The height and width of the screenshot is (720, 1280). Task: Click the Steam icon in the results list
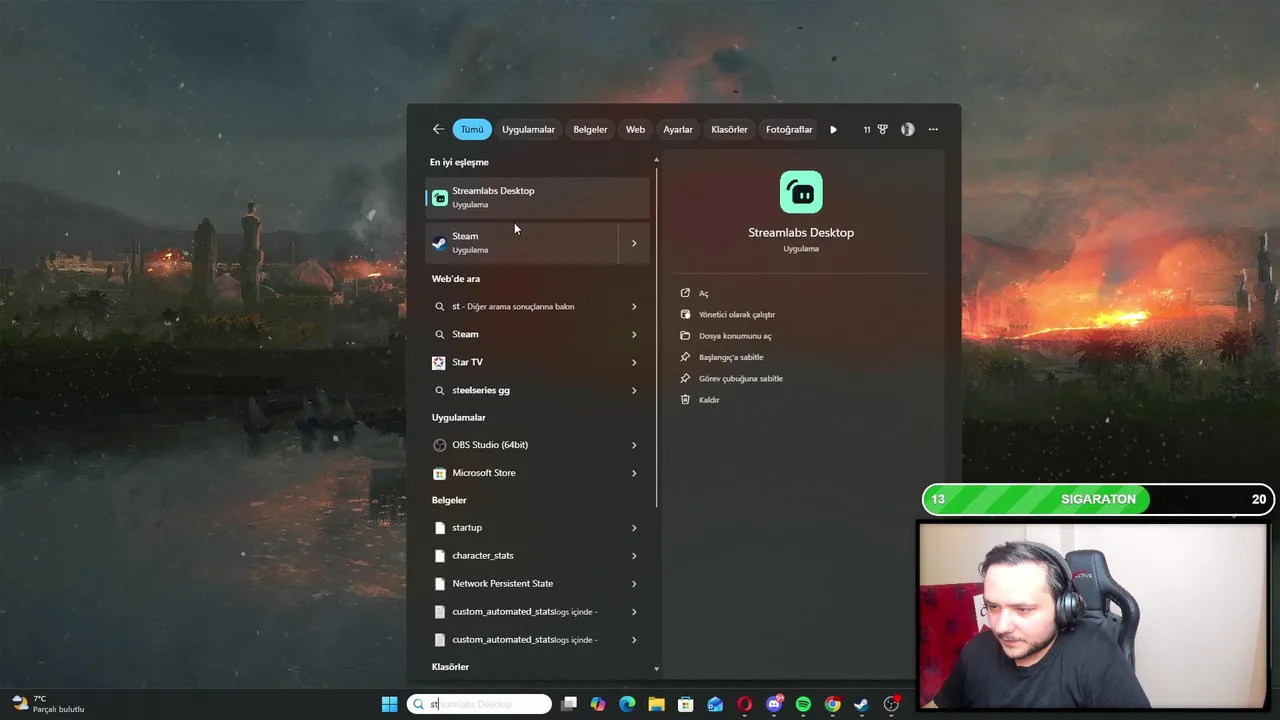[x=439, y=243]
